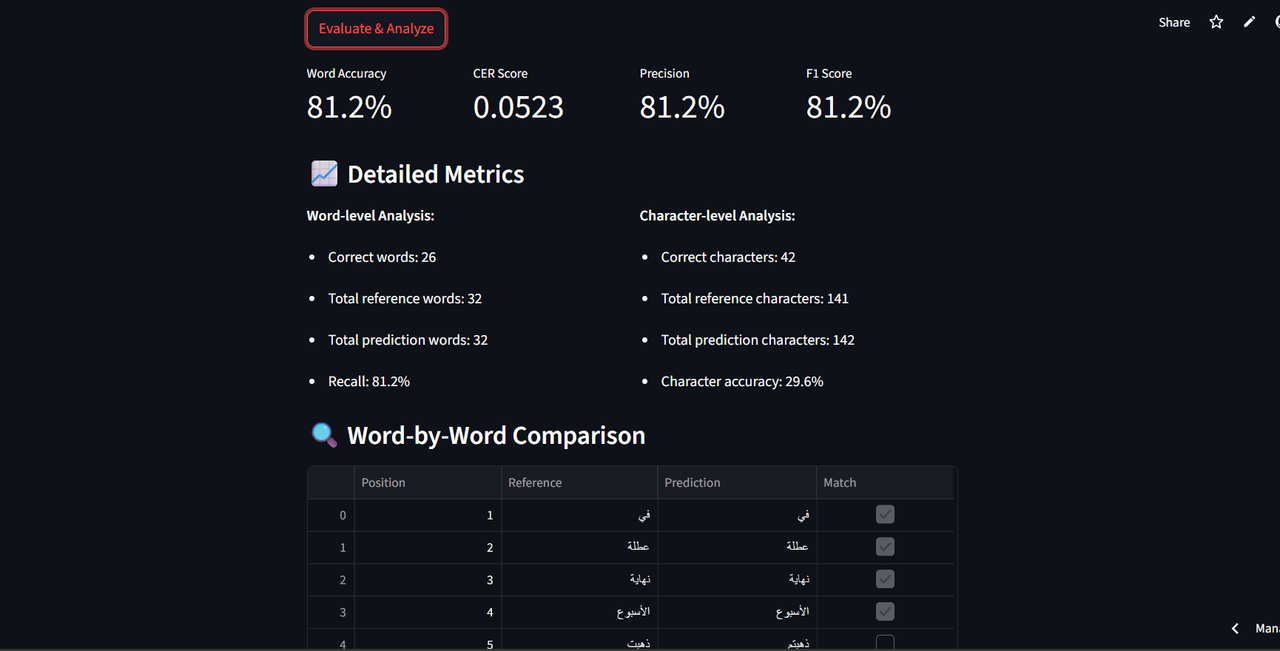Click the Word Accuracy label

point(346,74)
